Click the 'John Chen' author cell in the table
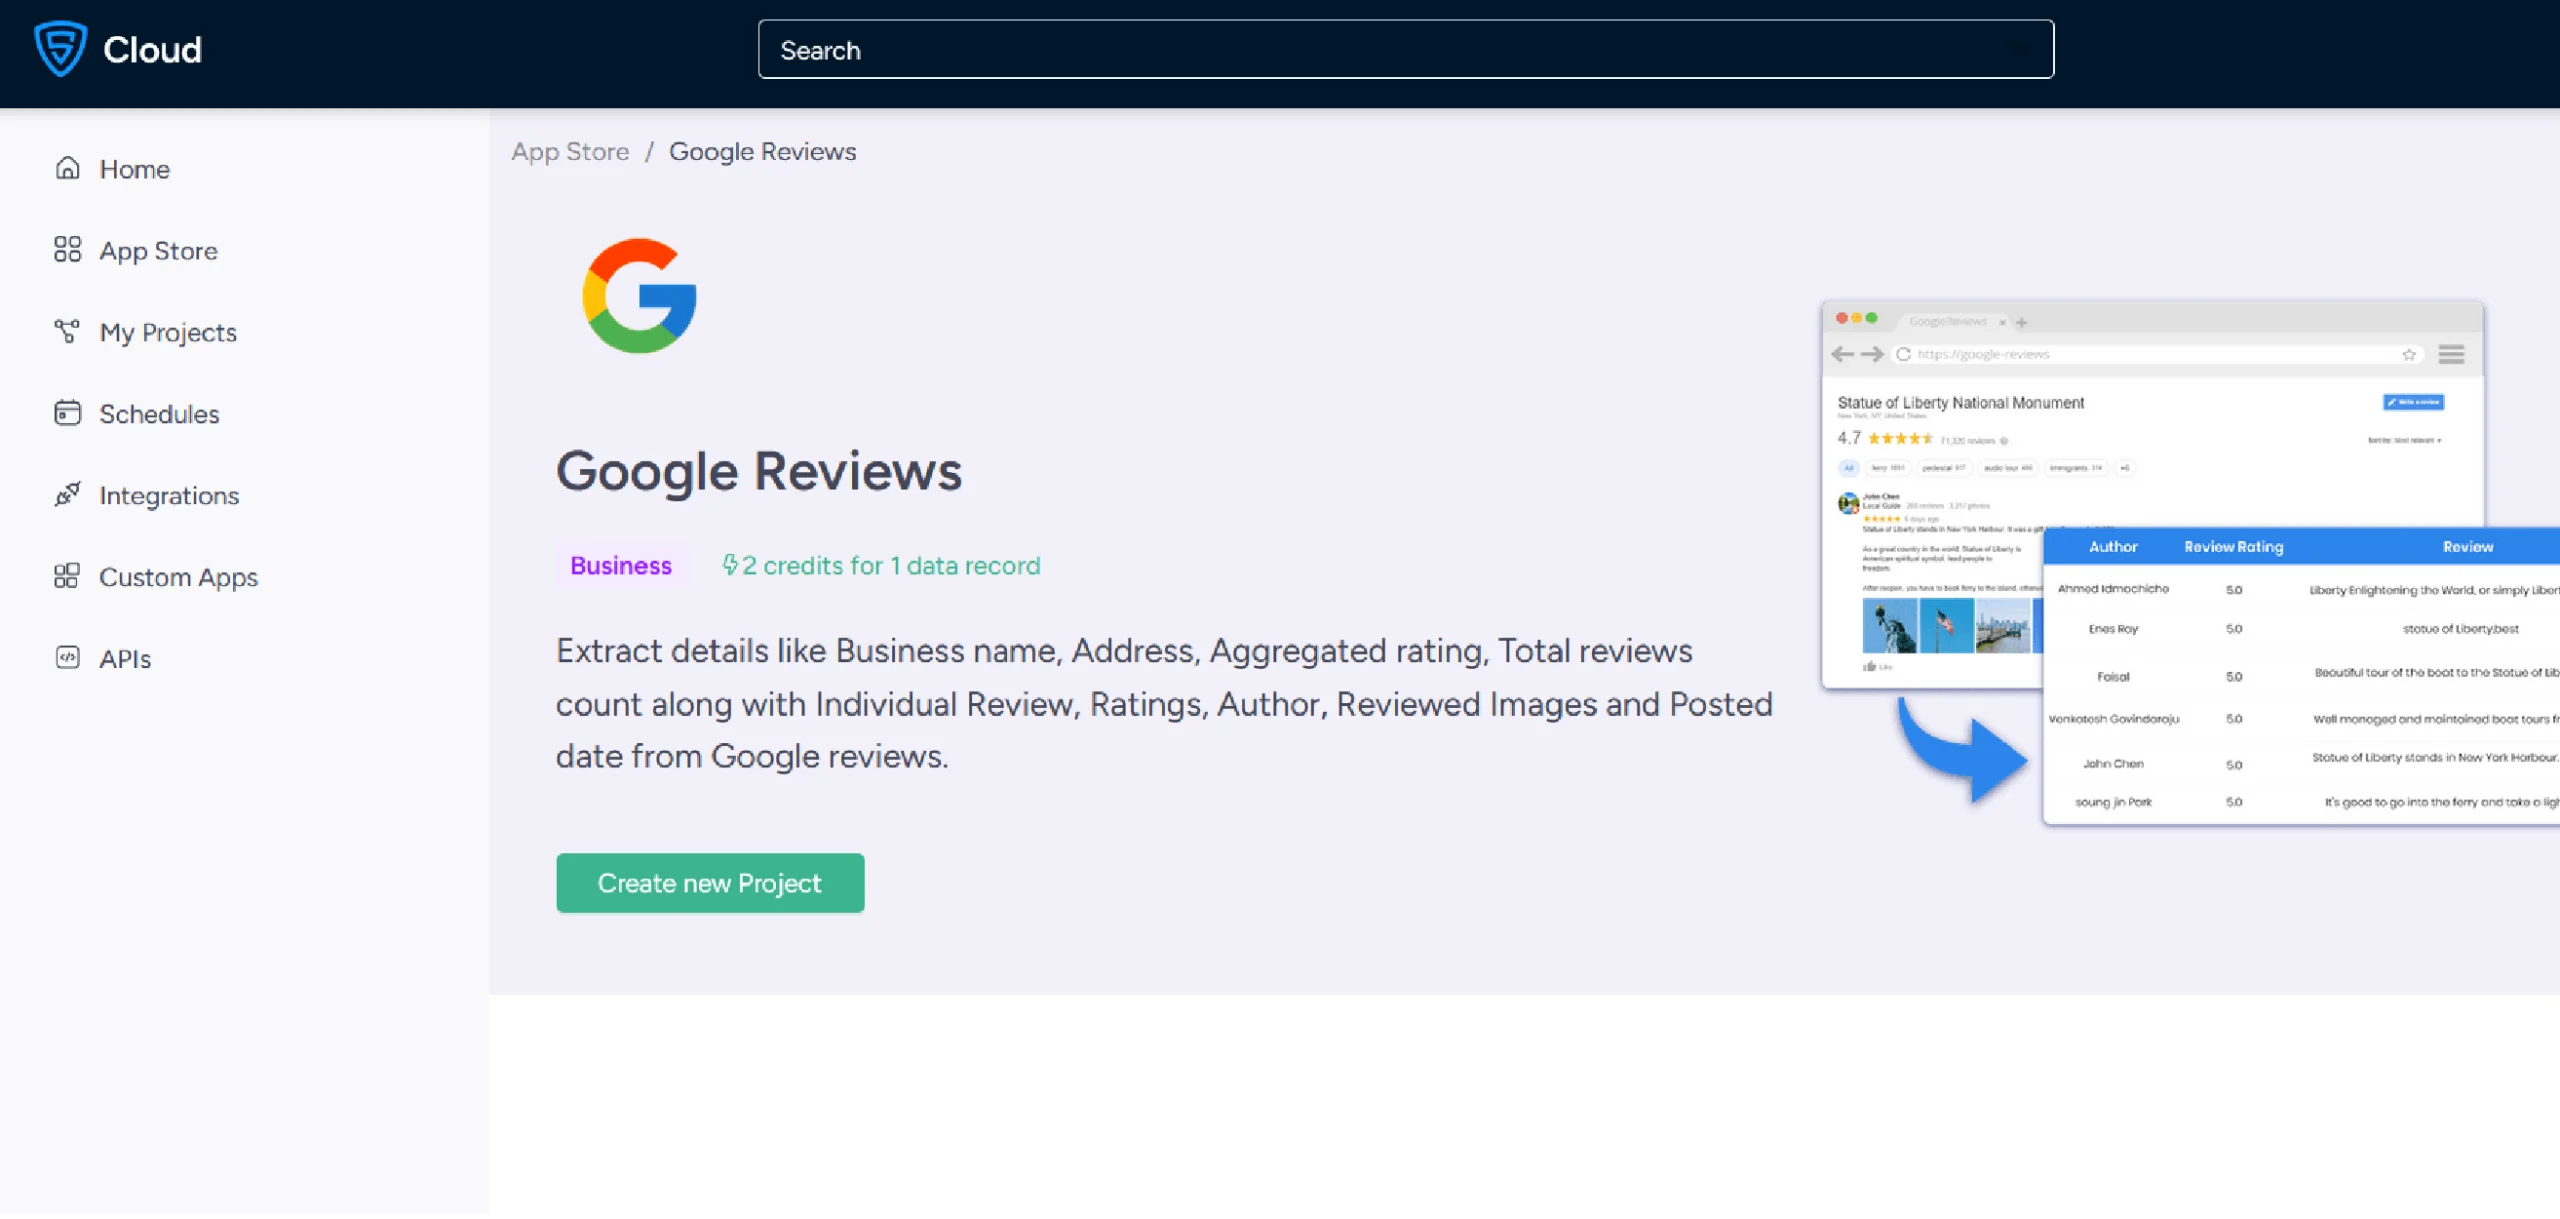This screenshot has height=1219, width=2560. [2113, 764]
